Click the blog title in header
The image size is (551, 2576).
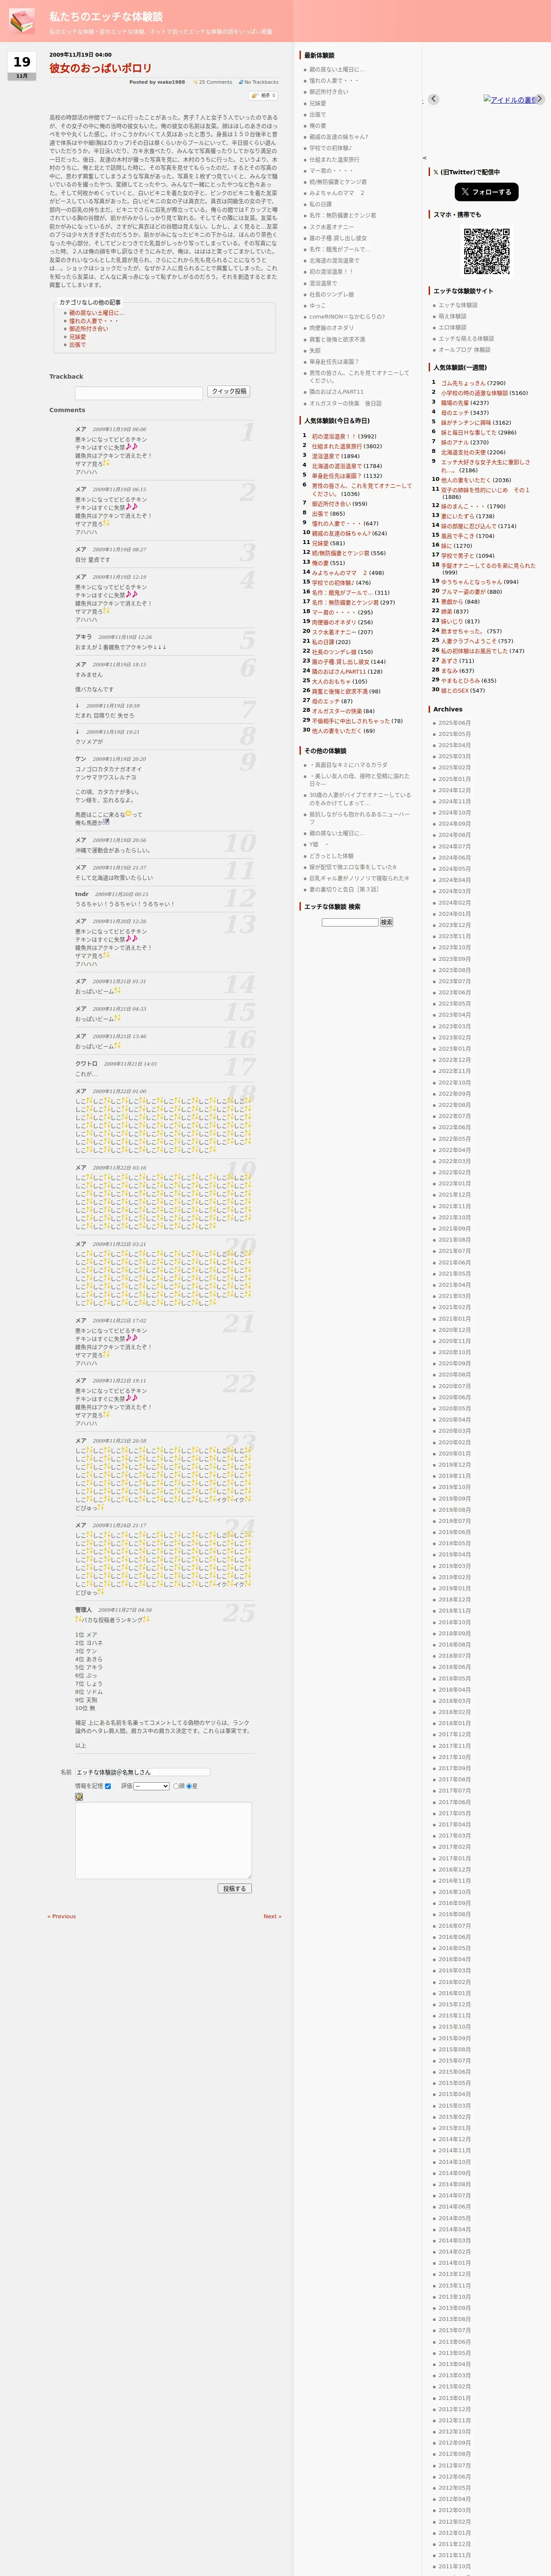pyautogui.click(x=105, y=17)
